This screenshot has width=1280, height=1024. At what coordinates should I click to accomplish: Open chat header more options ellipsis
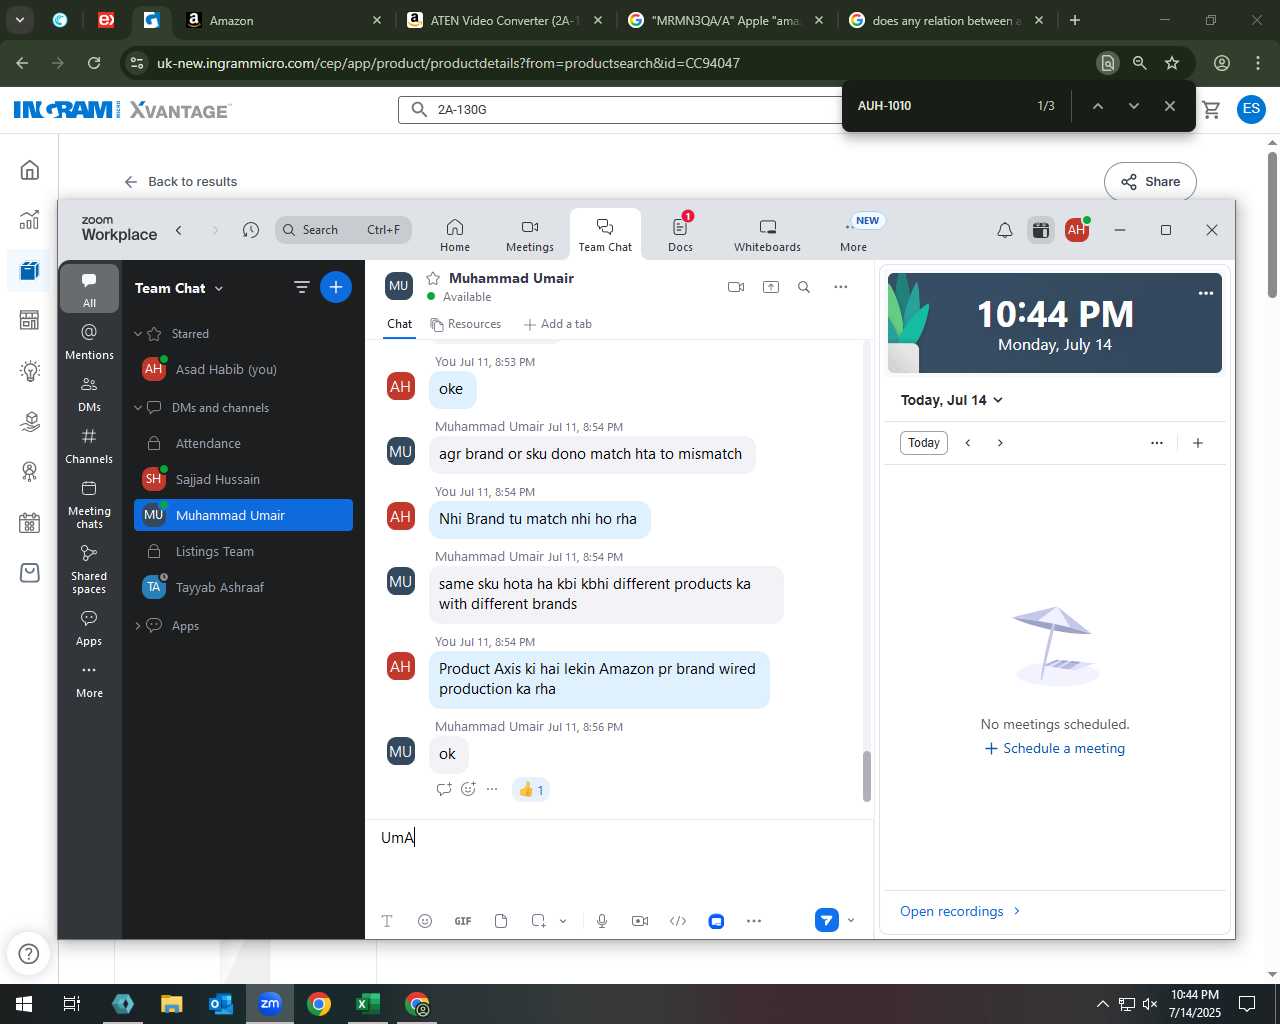coord(841,287)
